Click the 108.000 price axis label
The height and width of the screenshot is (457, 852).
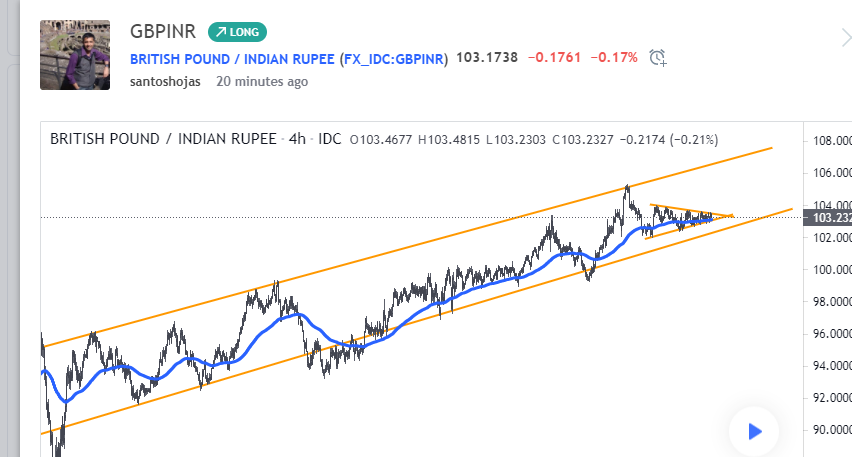(832, 141)
